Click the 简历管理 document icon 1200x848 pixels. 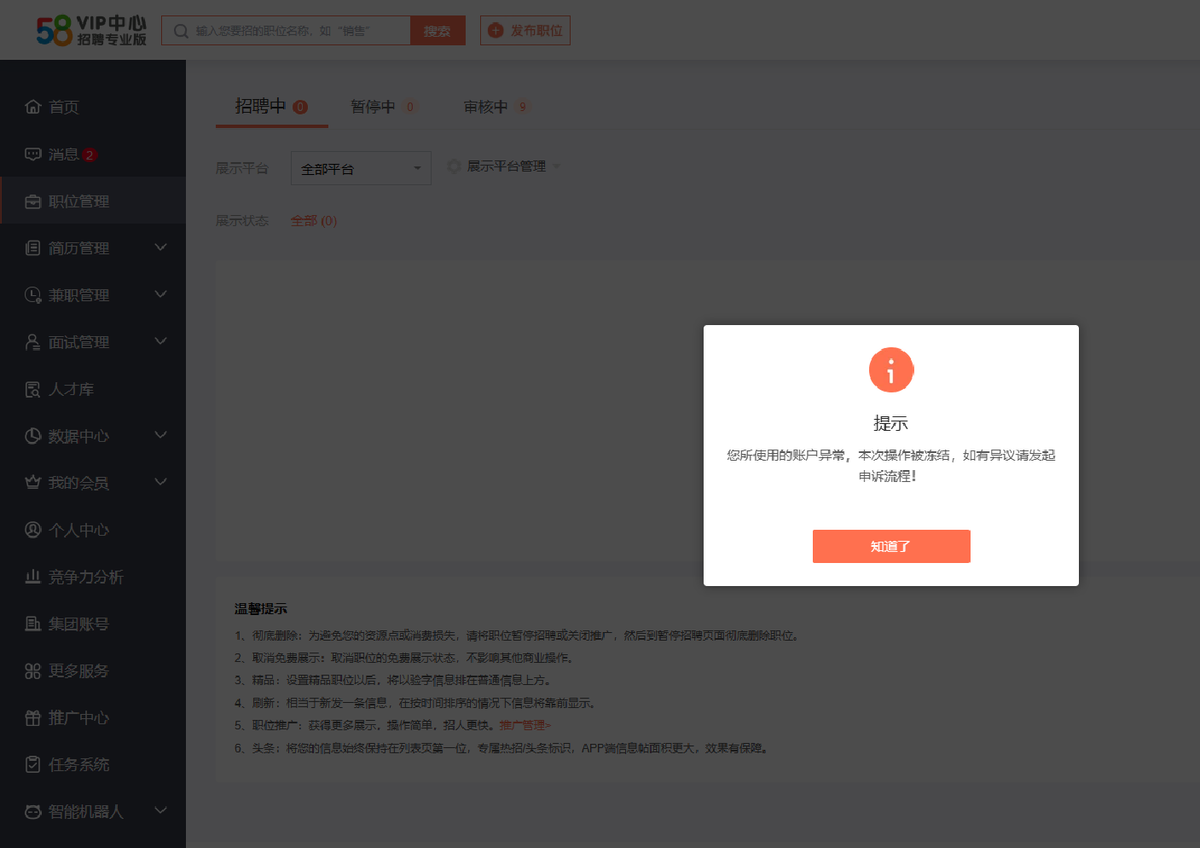[x=33, y=248]
